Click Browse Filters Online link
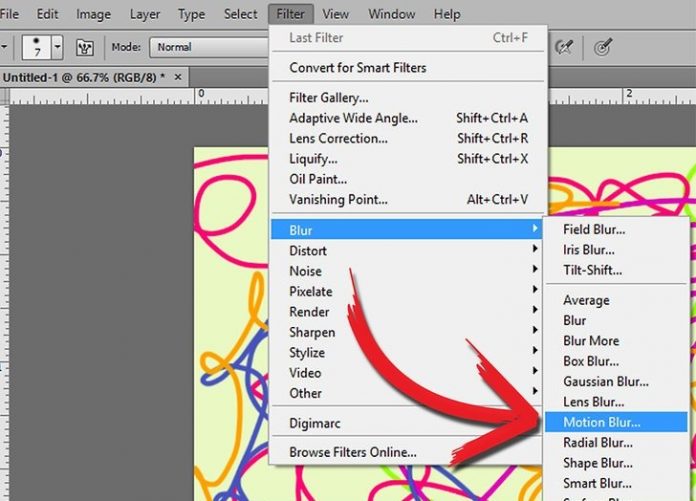The width and height of the screenshot is (696, 501). [x=352, y=452]
